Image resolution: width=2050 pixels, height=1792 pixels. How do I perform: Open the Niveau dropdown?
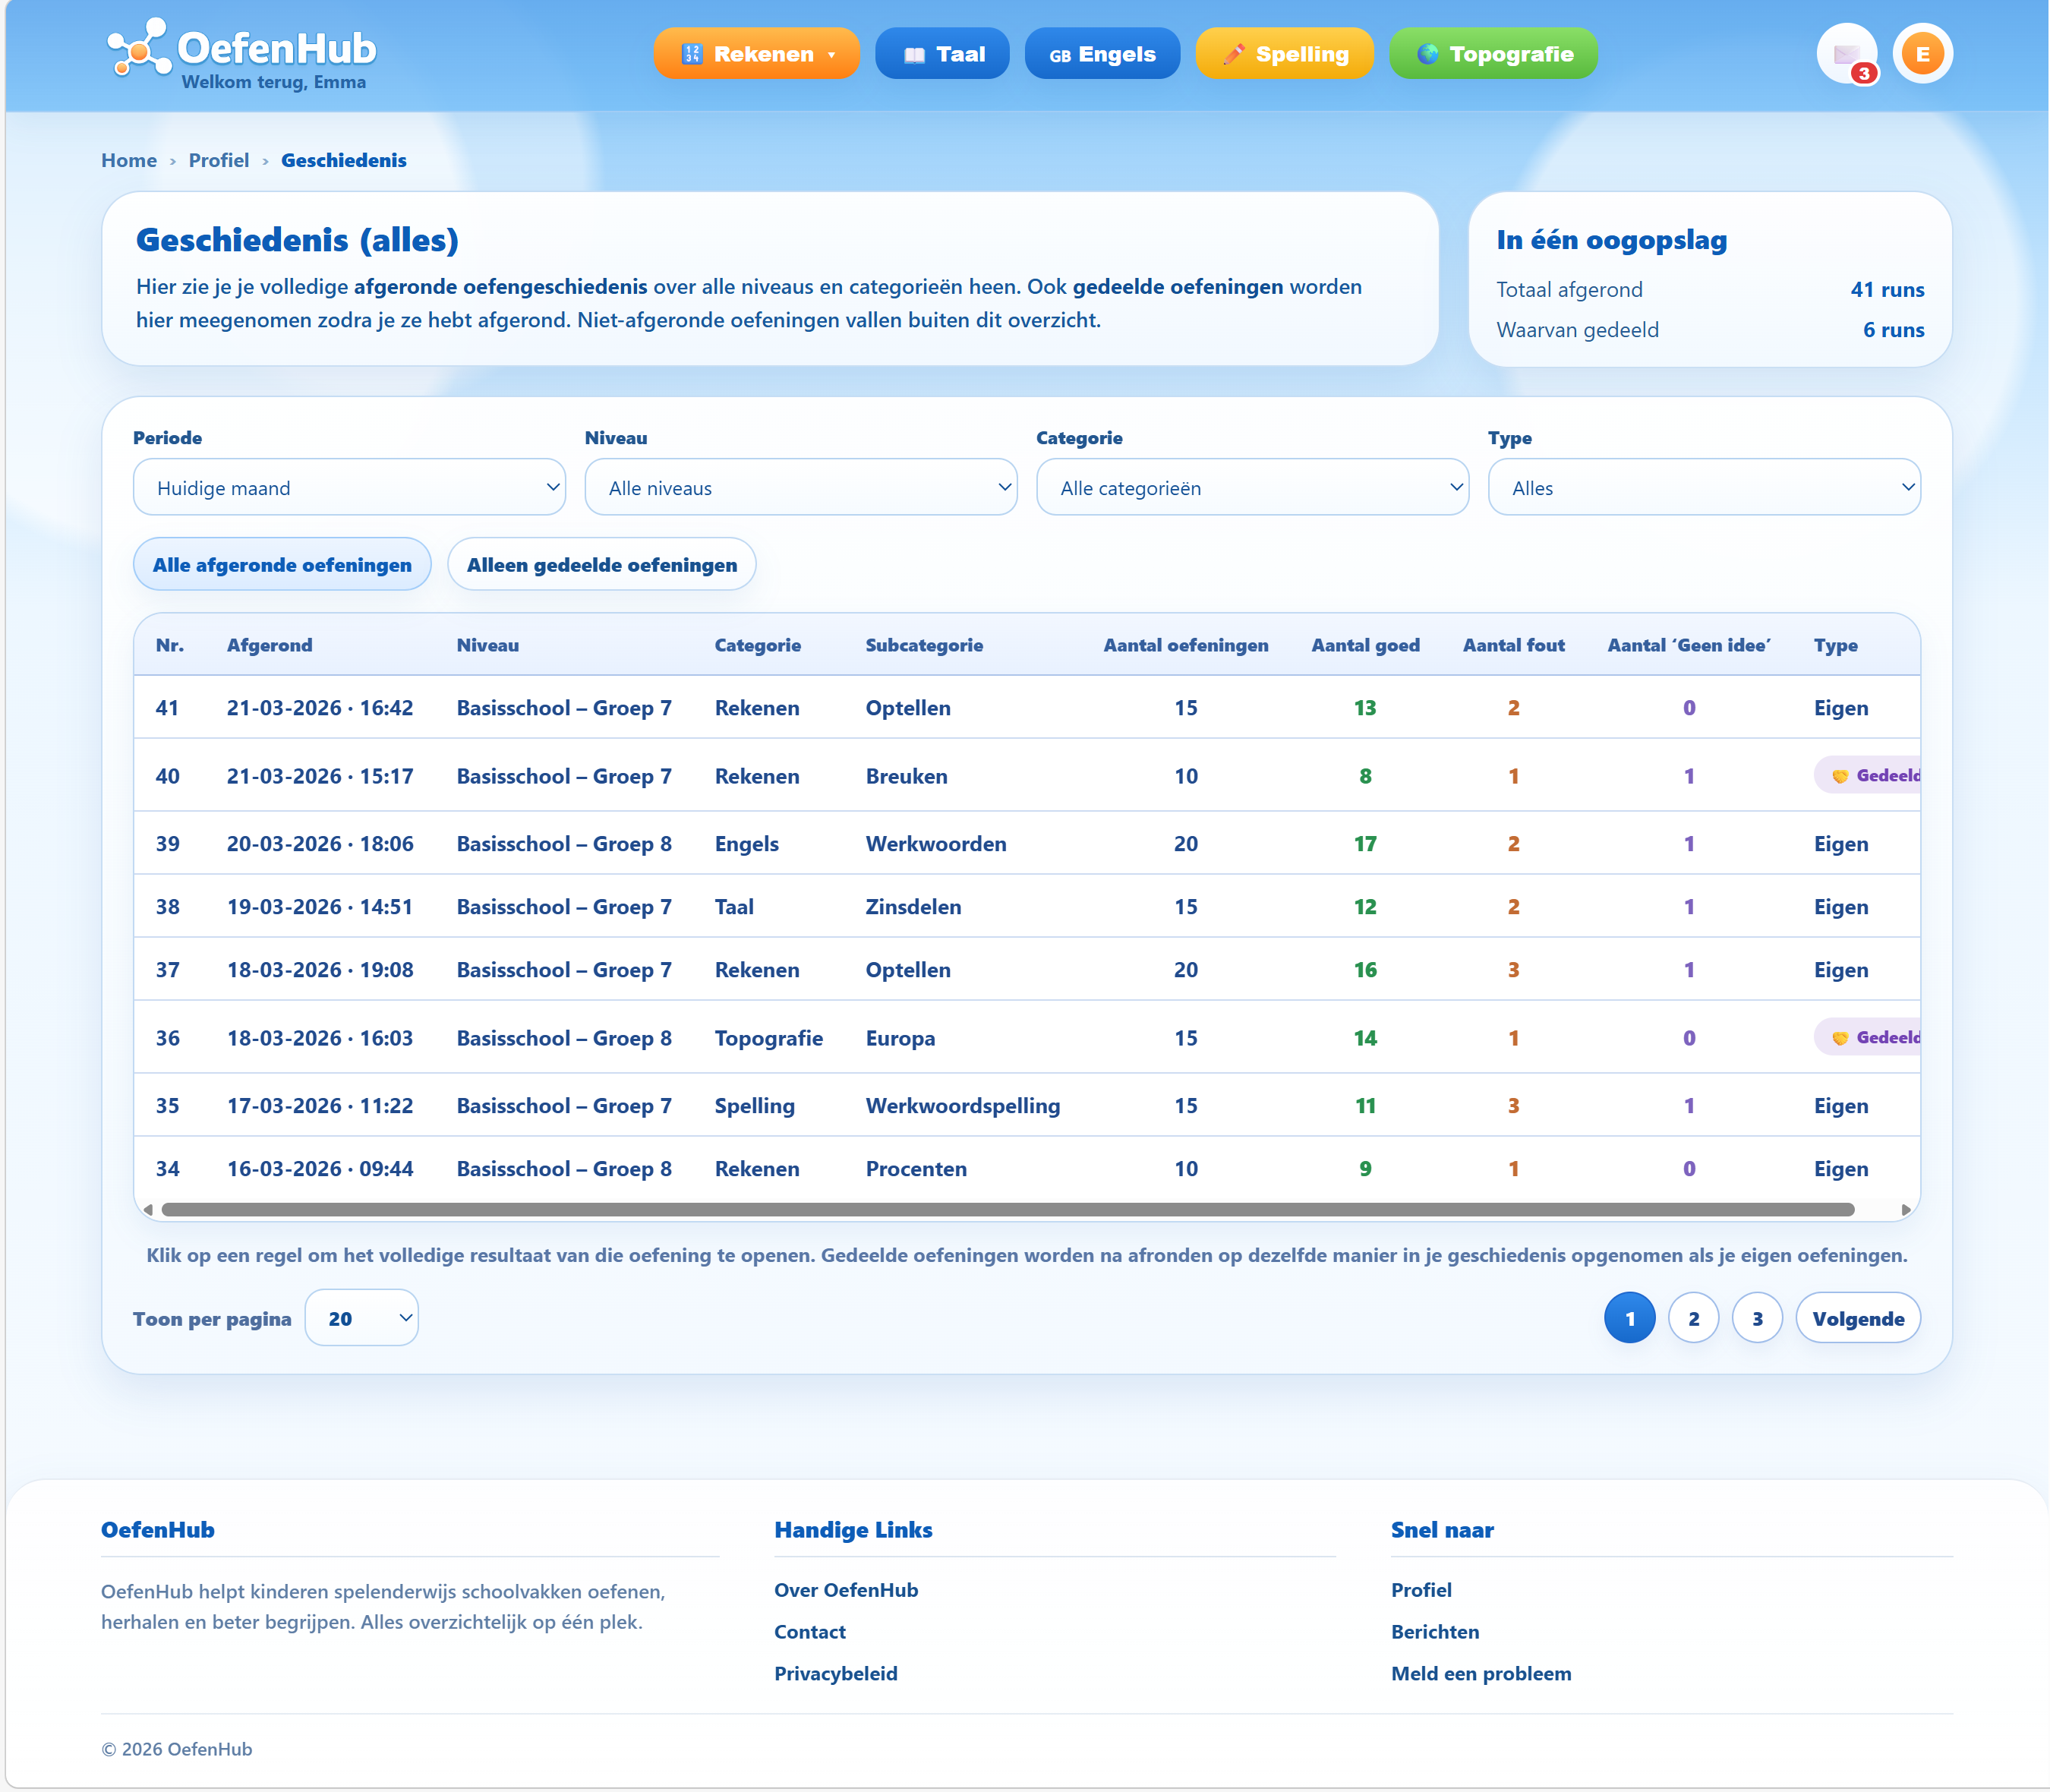[x=801, y=488]
